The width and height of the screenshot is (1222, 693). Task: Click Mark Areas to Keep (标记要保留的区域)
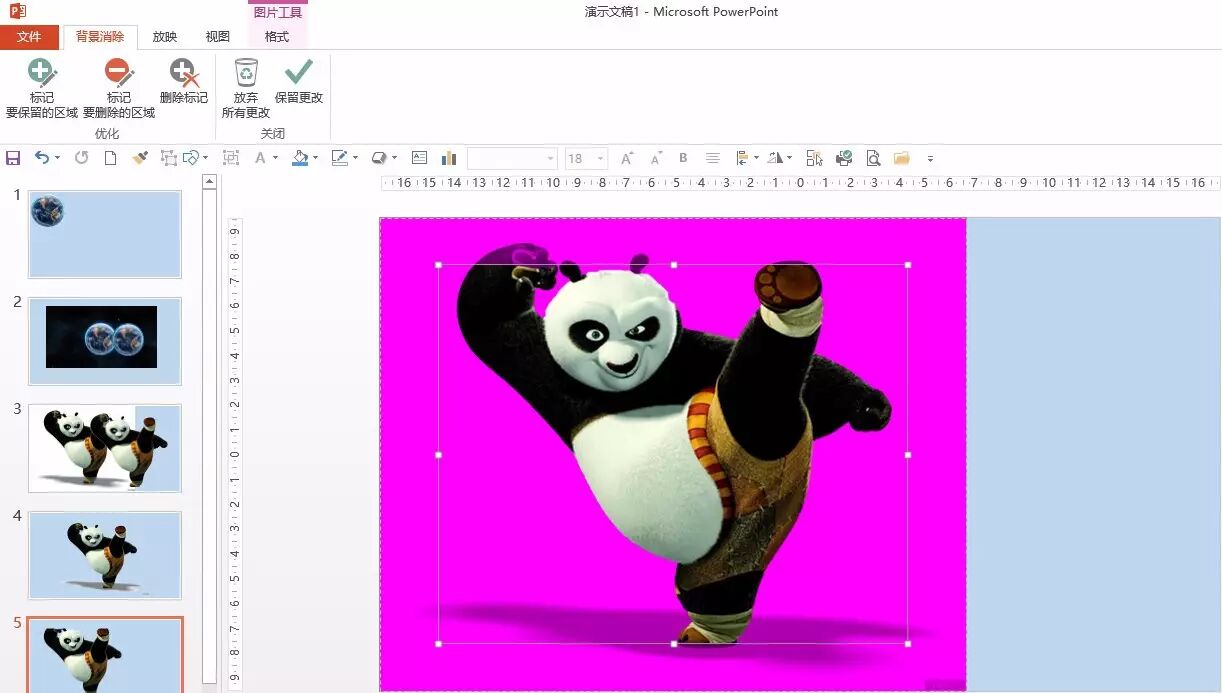42,88
